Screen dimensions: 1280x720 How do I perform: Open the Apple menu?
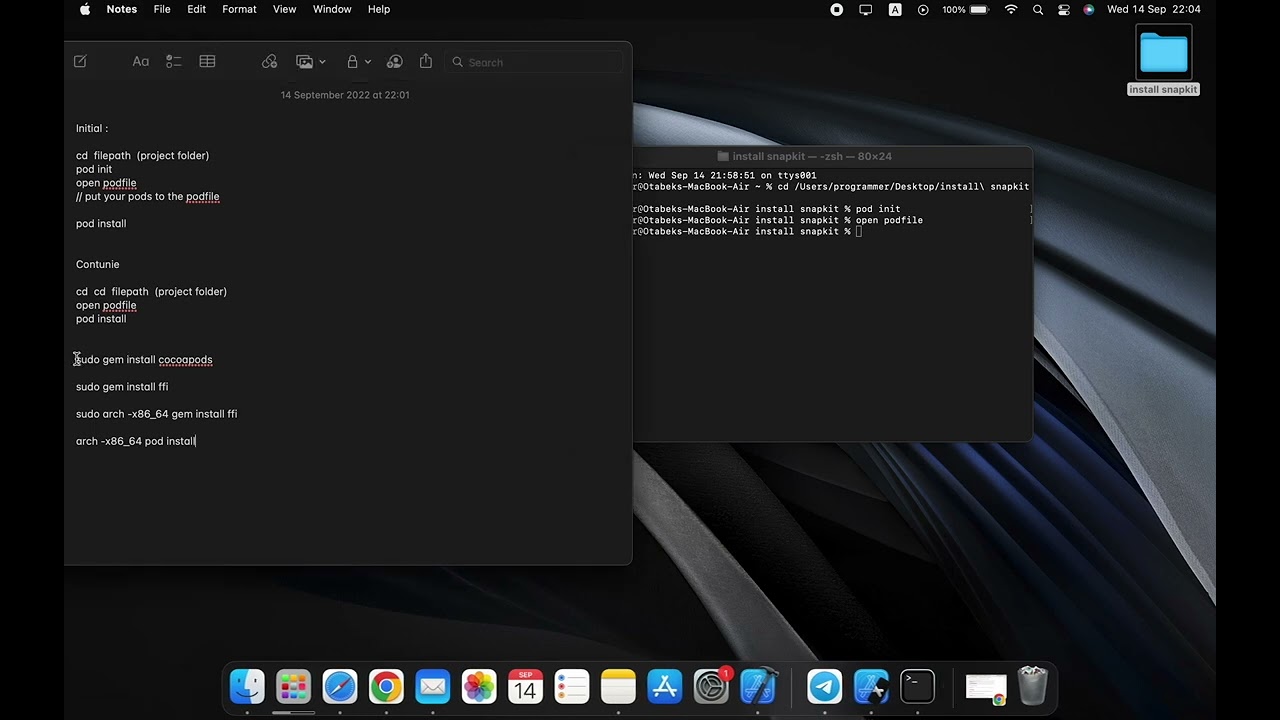pos(85,9)
